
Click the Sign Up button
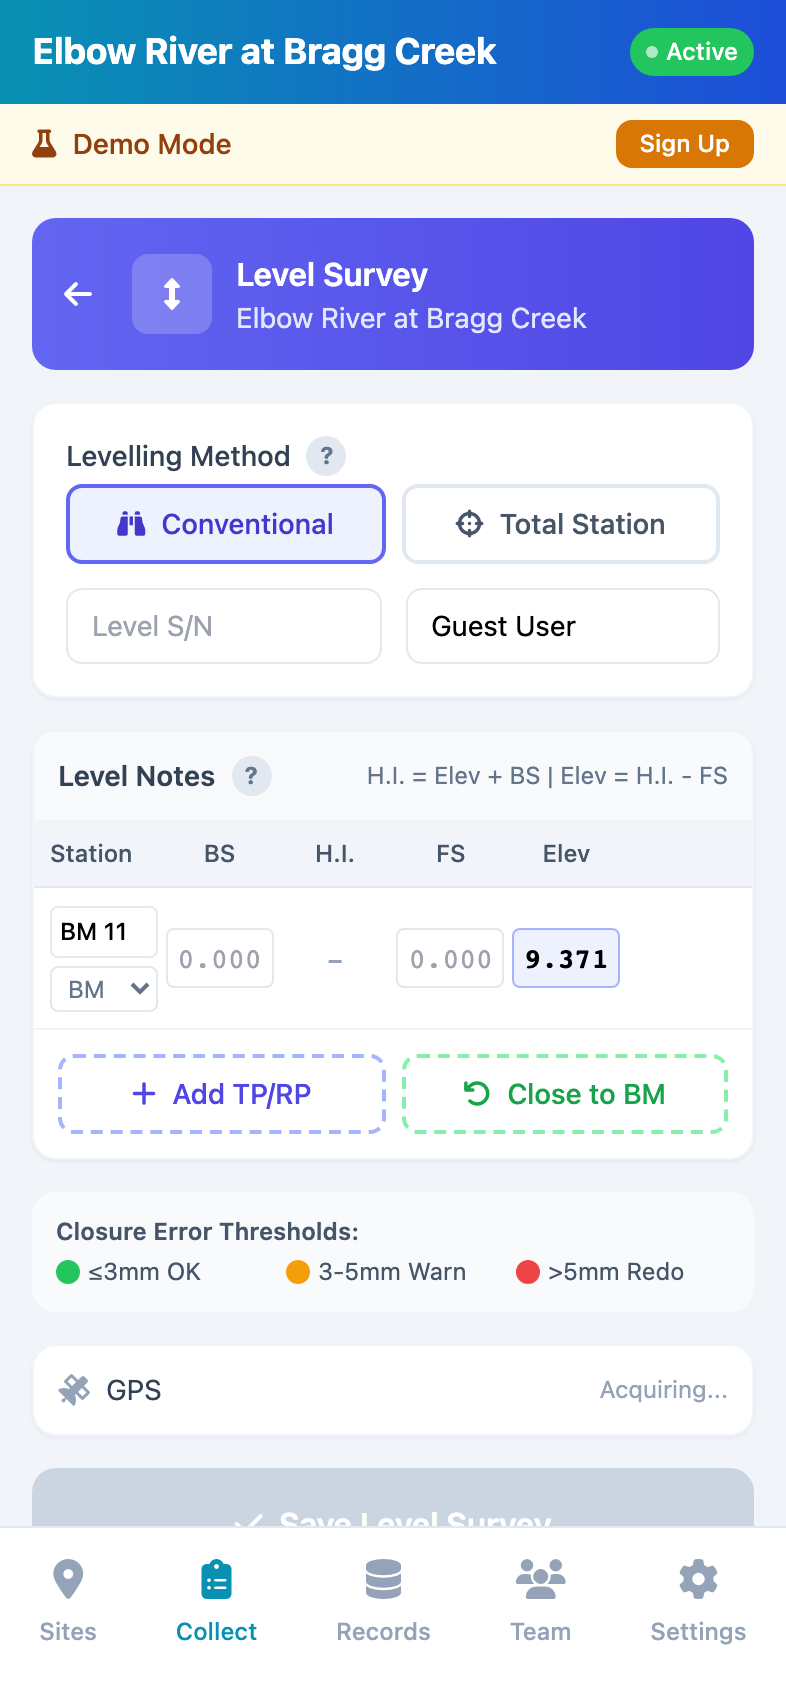coord(684,144)
